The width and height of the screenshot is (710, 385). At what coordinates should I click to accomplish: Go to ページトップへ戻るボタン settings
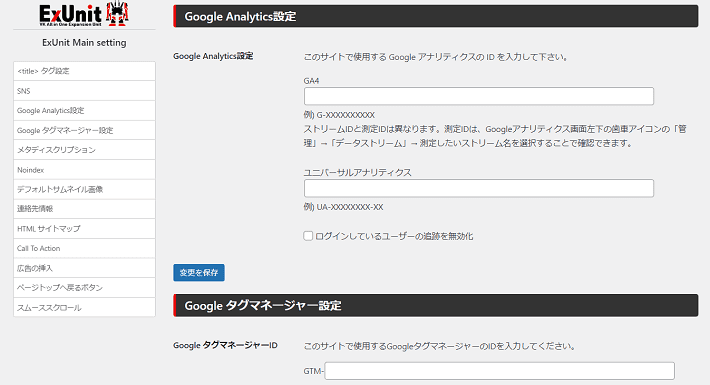click(x=84, y=288)
